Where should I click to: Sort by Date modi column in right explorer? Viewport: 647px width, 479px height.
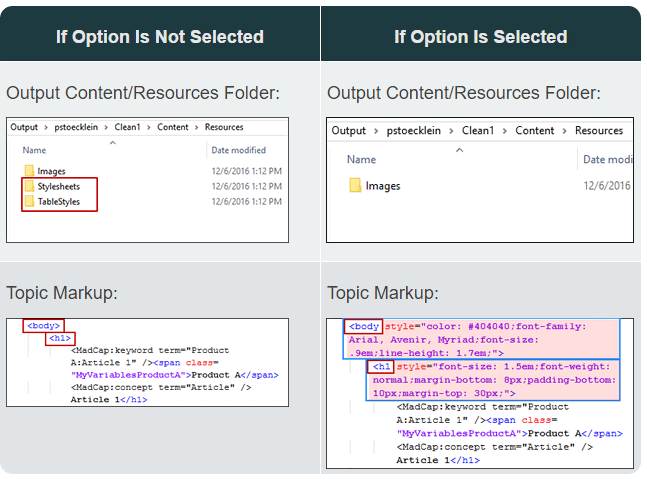click(x=607, y=160)
